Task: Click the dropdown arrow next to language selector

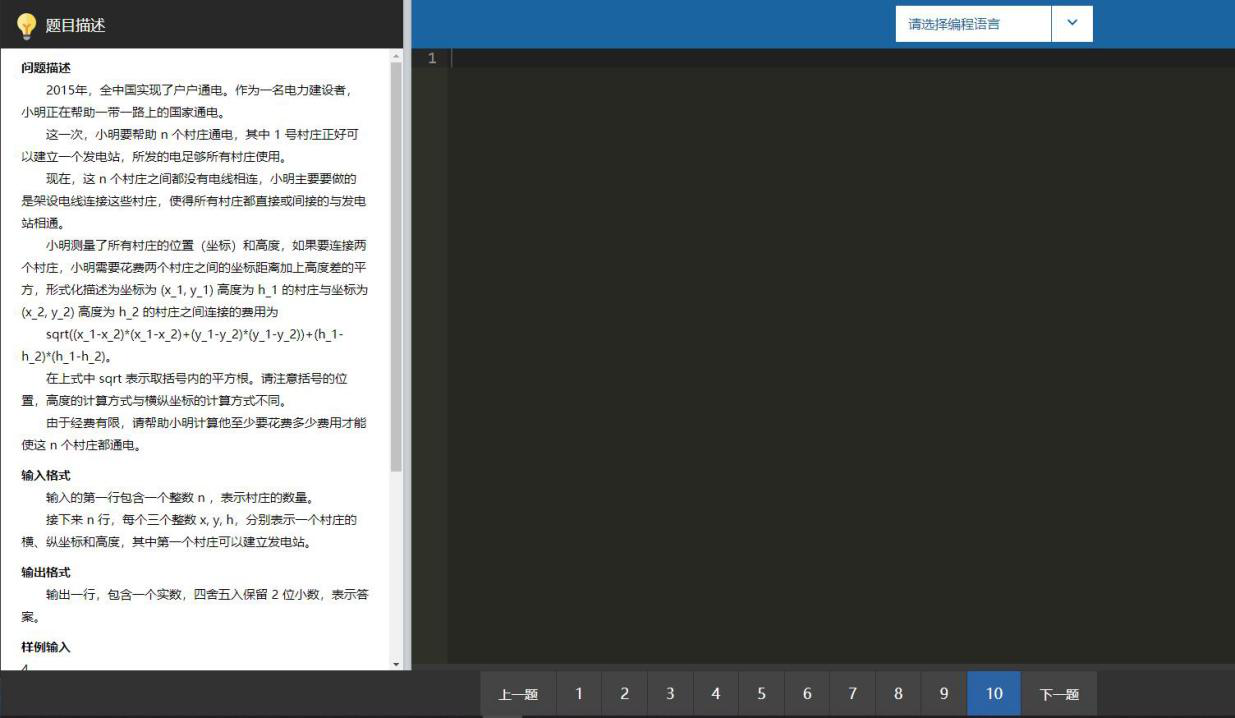Action: (1072, 24)
